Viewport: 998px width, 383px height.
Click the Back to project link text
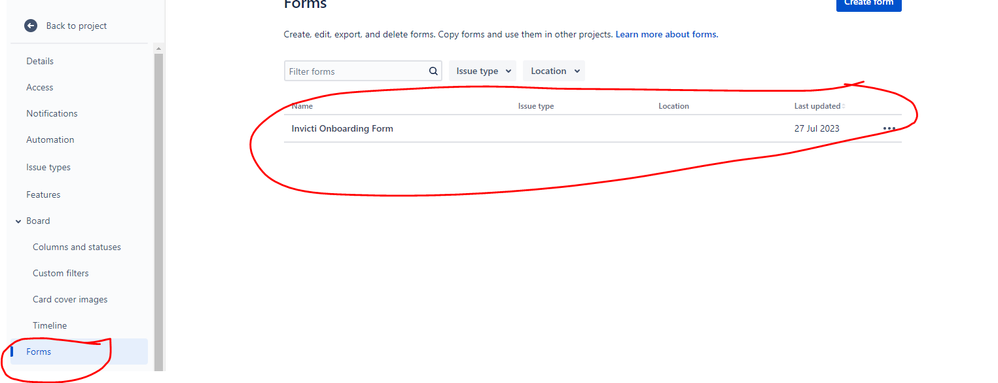point(76,26)
